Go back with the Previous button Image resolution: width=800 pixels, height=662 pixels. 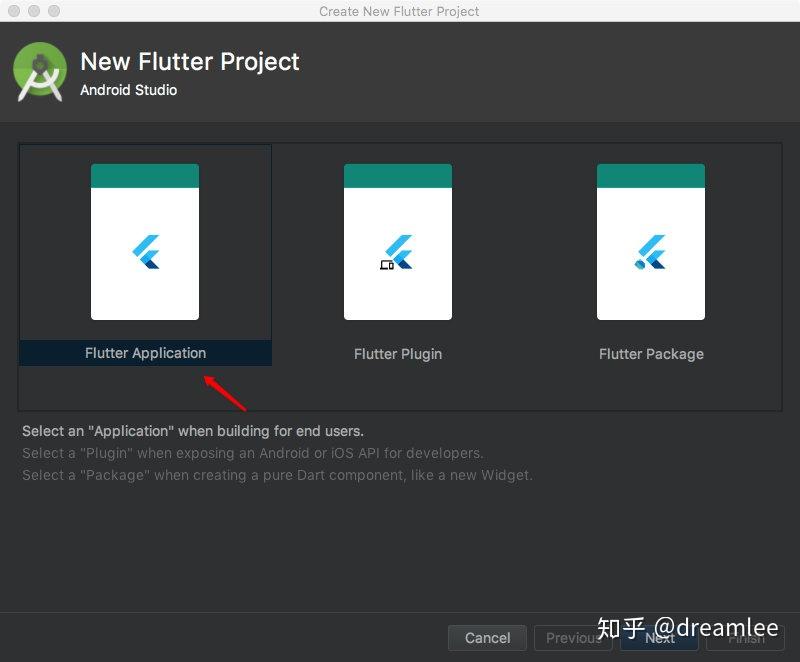[x=573, y=638]
